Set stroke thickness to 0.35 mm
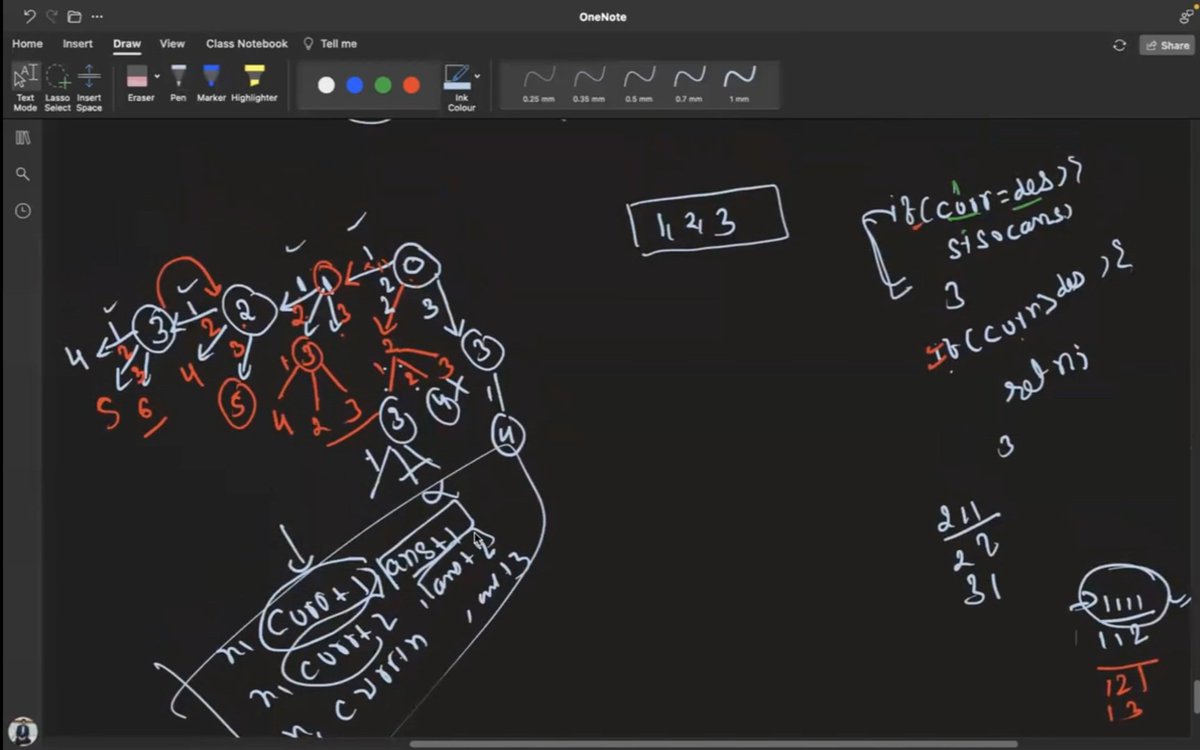Screen dimensions: 1200x750 [589, 84]
